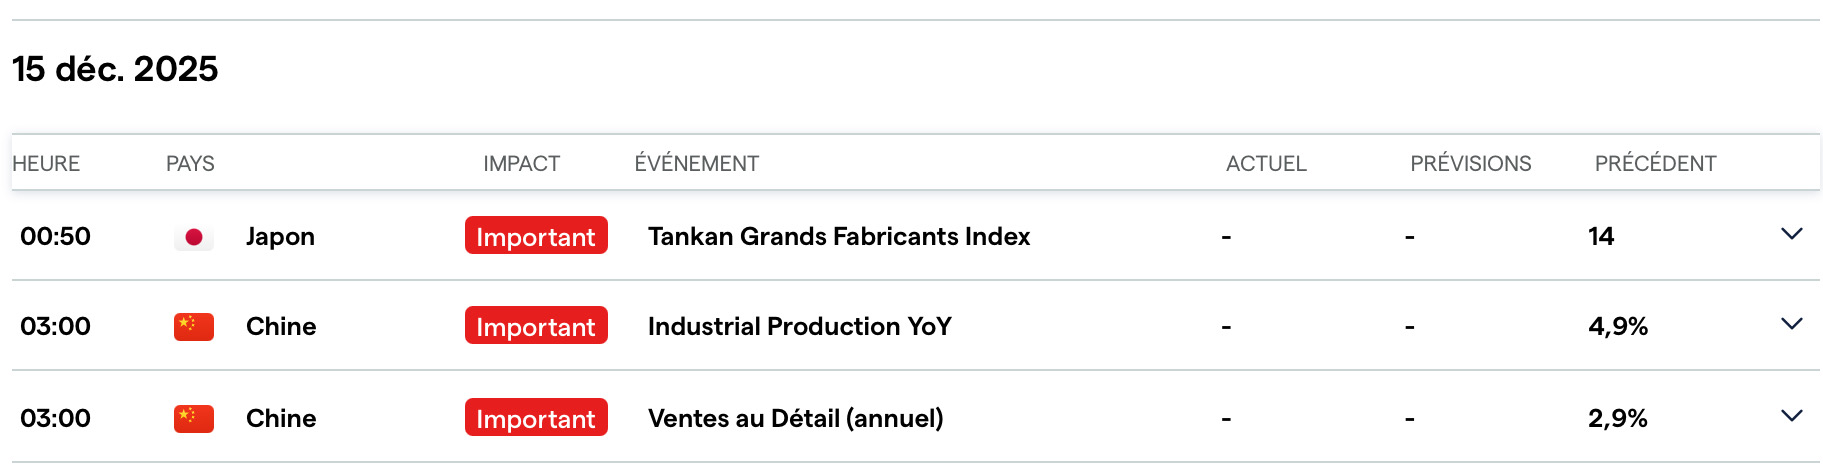Click China flag in Ventes au Détail row
Image resolution: width=1823 pixels, height=472 pixels.
194,419
